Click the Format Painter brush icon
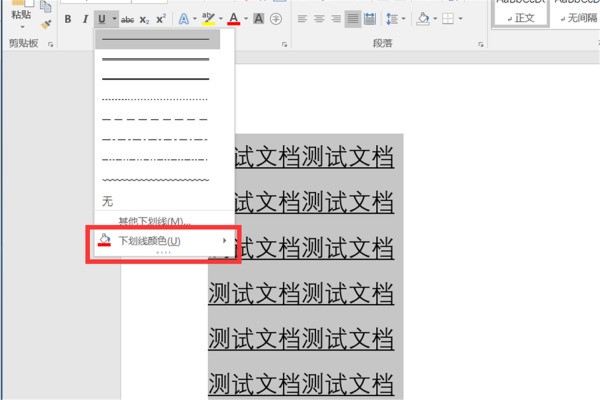 (x=46, y=24)
